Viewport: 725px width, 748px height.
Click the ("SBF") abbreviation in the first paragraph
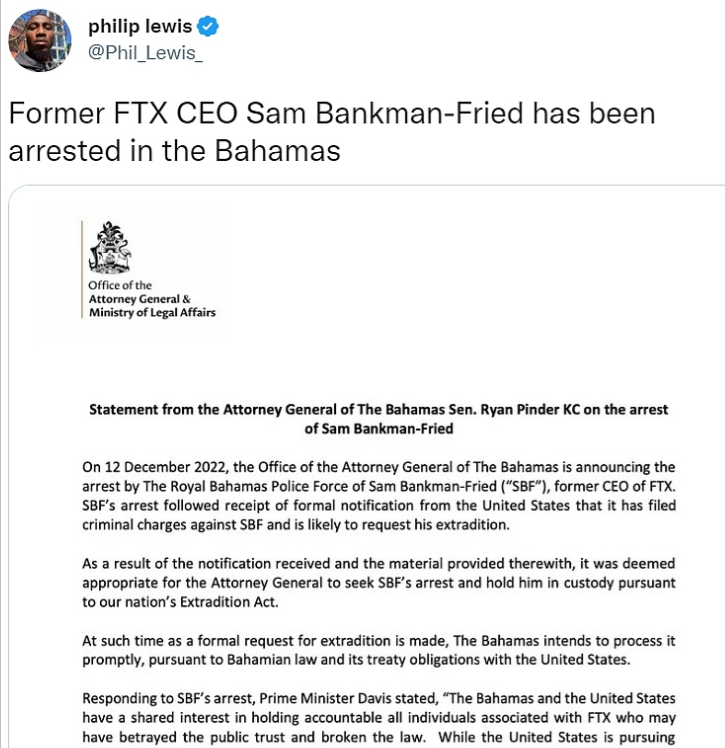tap(537, 486)
